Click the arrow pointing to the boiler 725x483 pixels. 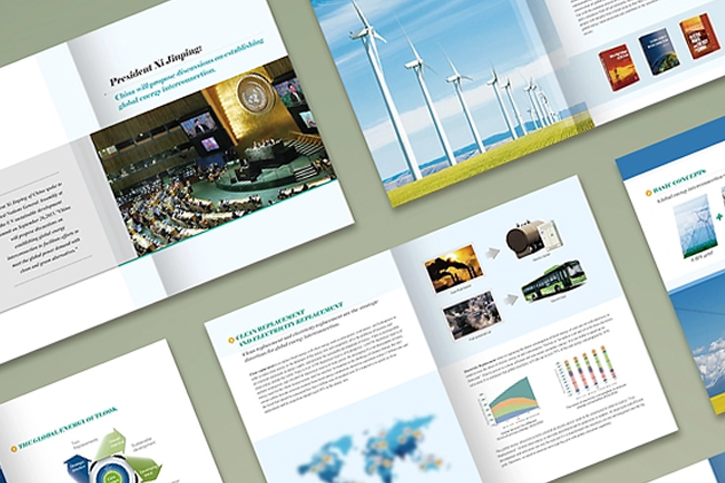[492, 253]
